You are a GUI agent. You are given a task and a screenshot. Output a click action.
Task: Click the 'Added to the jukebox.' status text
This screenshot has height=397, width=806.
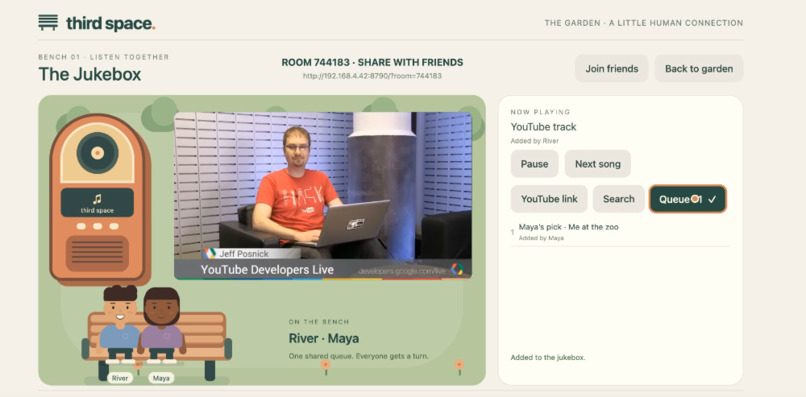tap(548, 357)
